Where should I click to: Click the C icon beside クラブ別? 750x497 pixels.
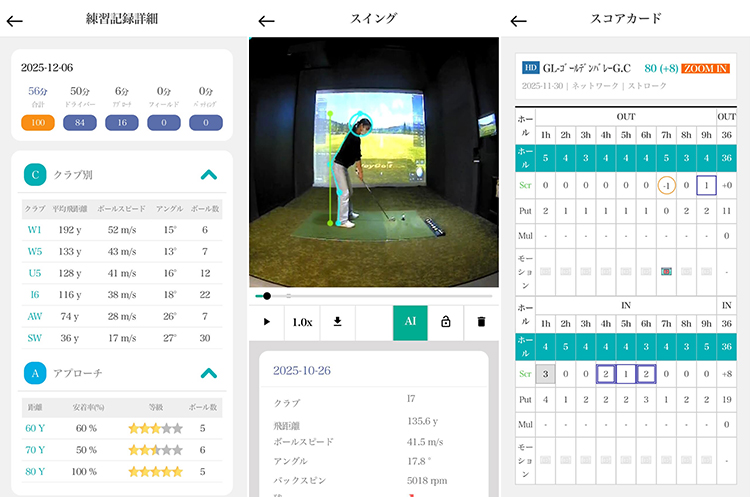coord(35,175)
